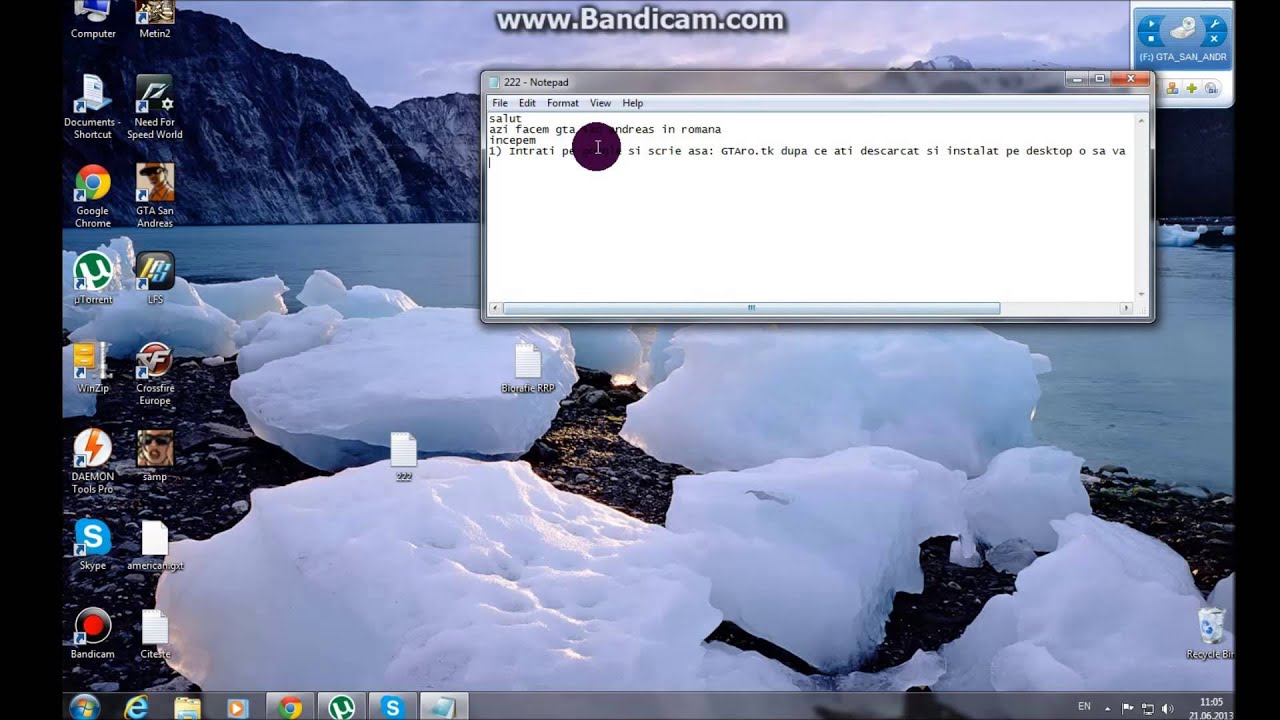This screenshot has height=720, width=1280.
Task: Select the Bandicam desktop icon
Action: tap(92, 633)
